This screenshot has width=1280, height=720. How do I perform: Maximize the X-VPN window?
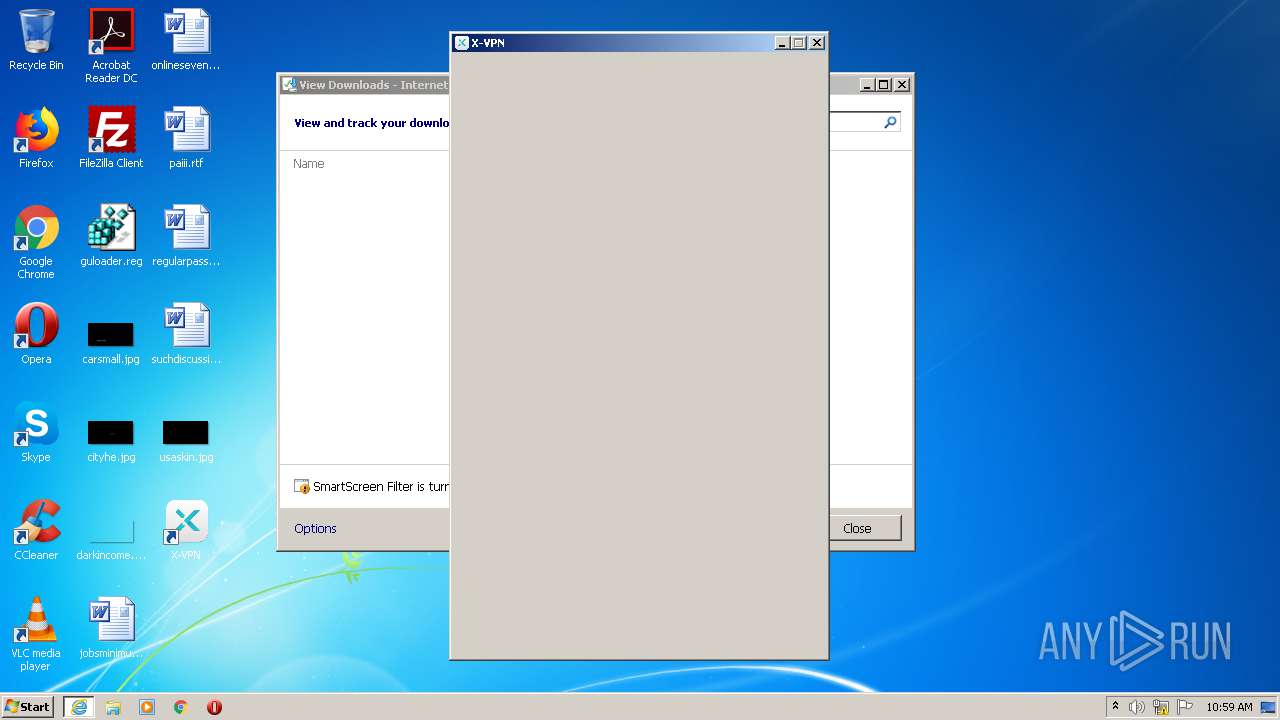pos(799,43)
